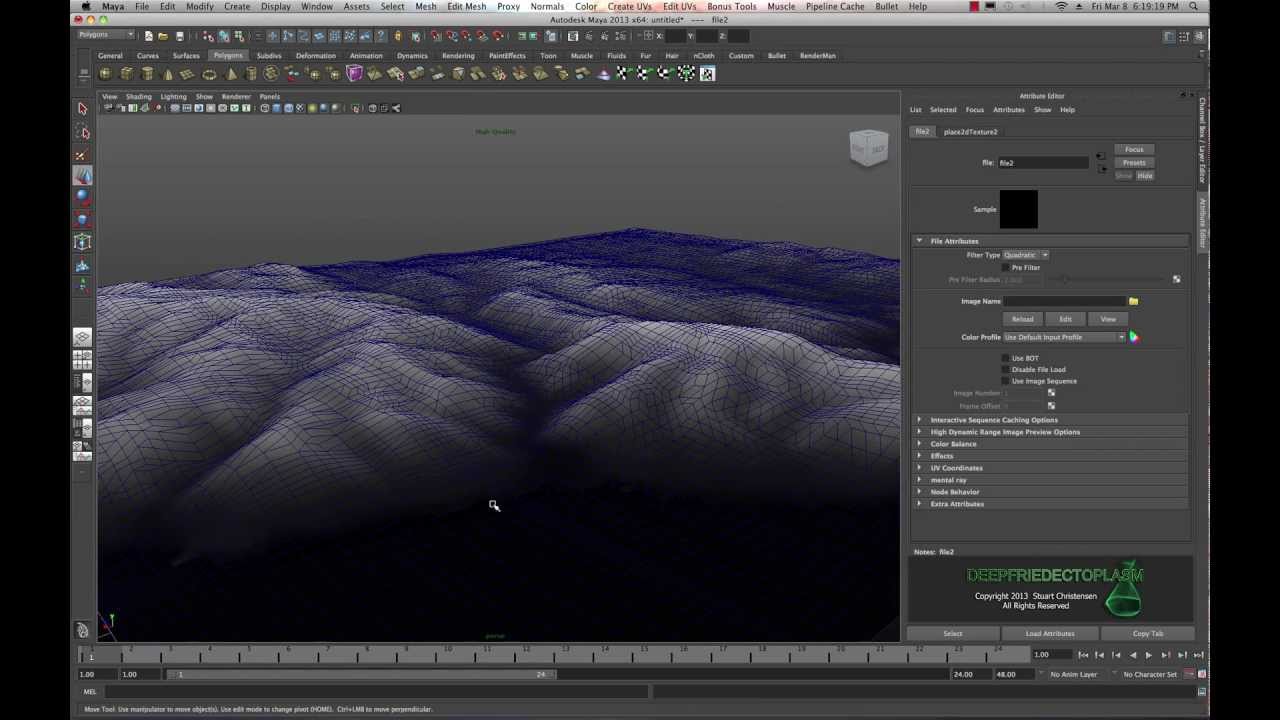
Task: Click the purple cube shelf icon
Action: (x=354, y=73)
